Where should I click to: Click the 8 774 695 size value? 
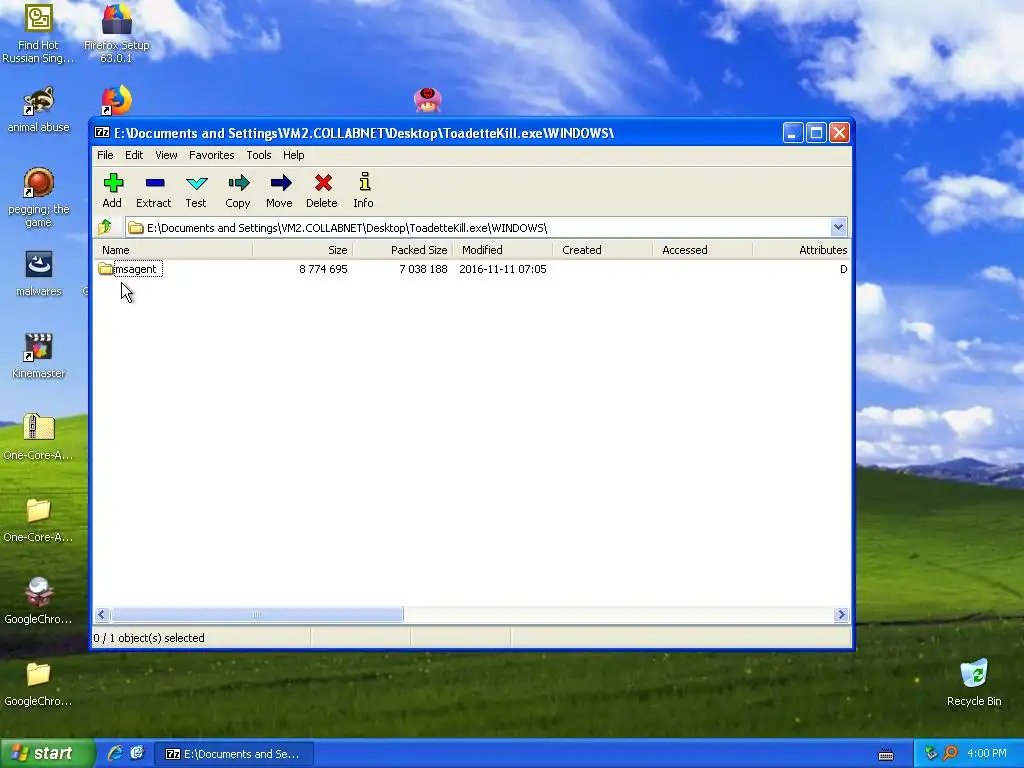(x=323, y=269)
